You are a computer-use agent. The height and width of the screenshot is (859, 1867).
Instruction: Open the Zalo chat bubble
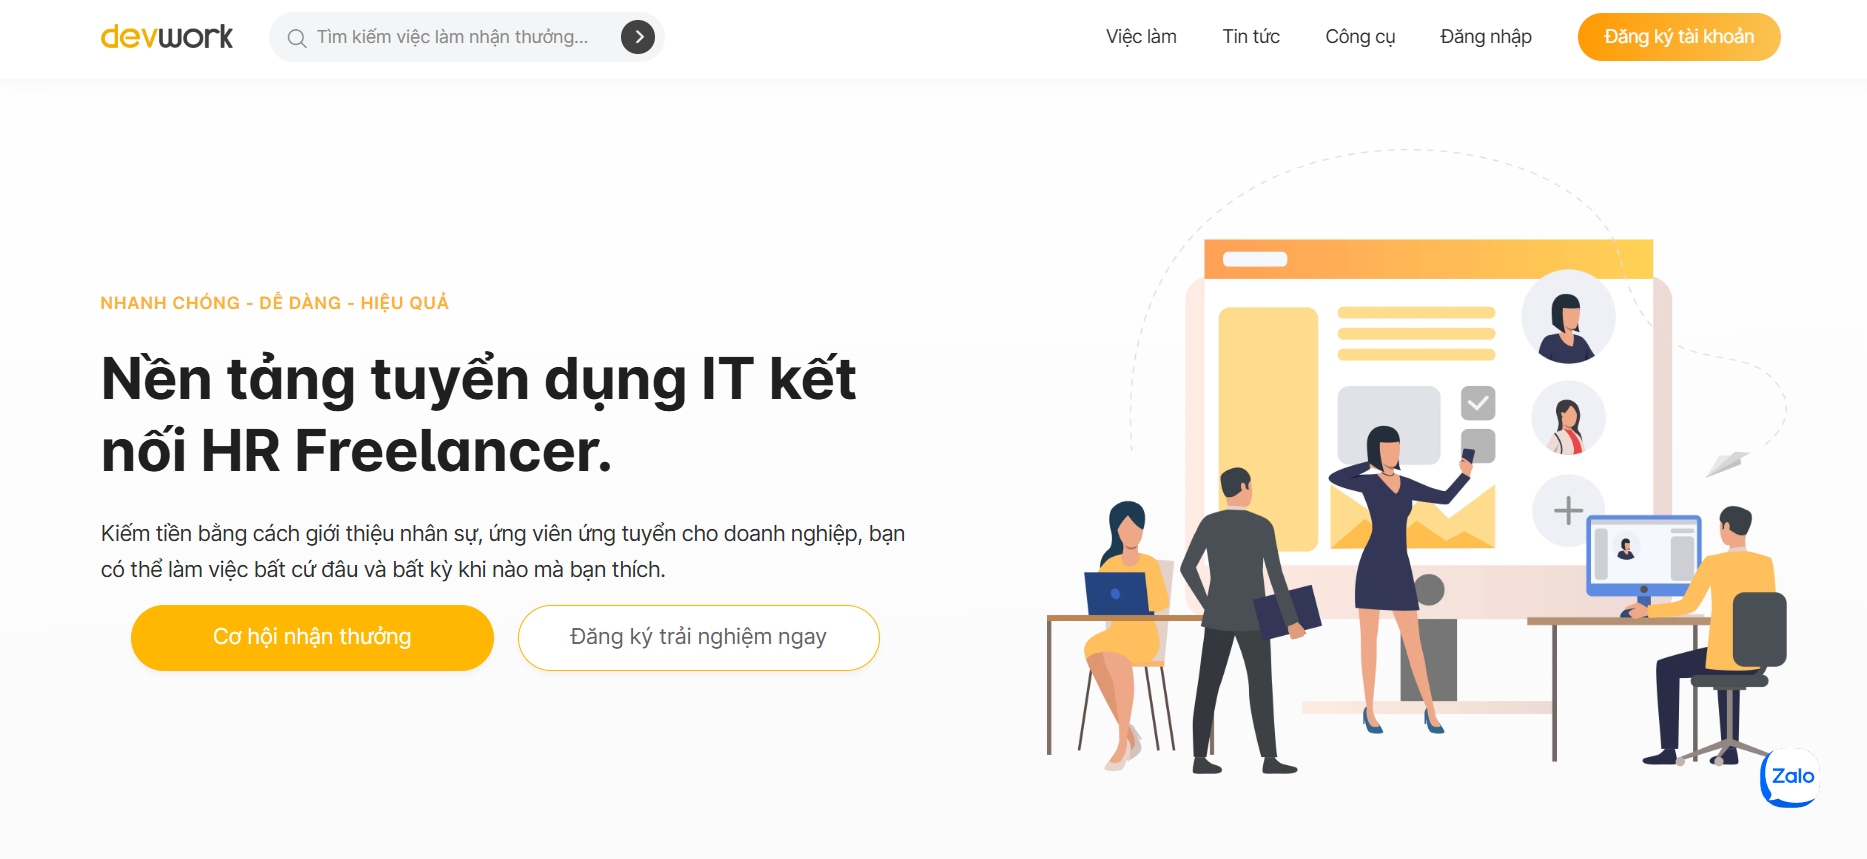click(1790, 777)
